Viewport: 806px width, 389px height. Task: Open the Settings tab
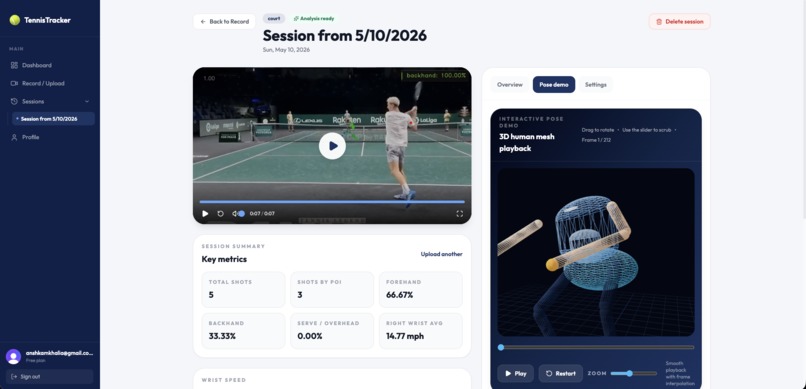(x=596, y=85)
